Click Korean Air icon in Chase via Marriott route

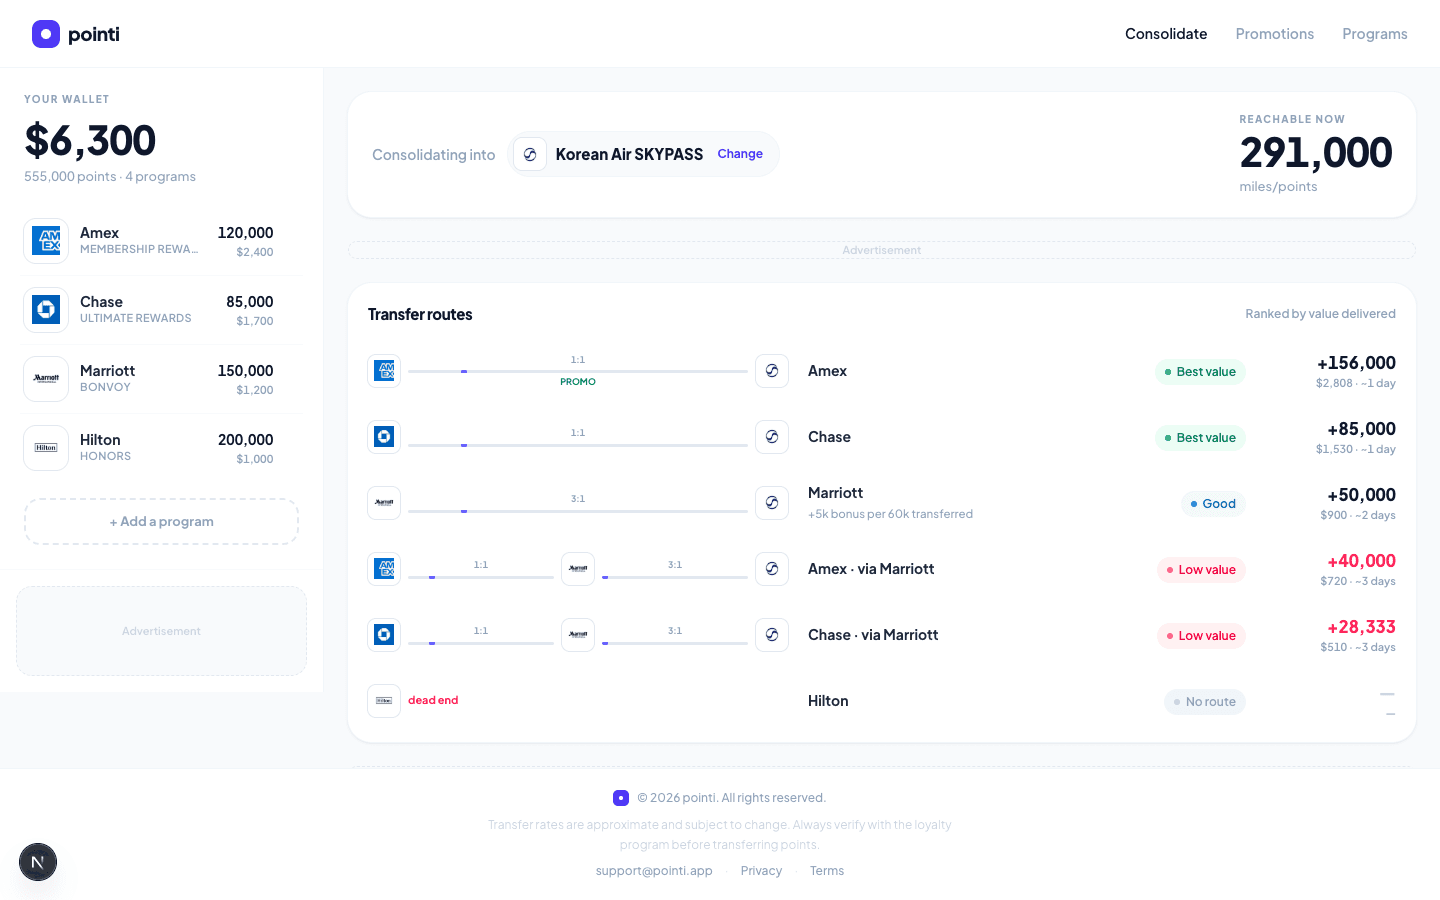772,635
